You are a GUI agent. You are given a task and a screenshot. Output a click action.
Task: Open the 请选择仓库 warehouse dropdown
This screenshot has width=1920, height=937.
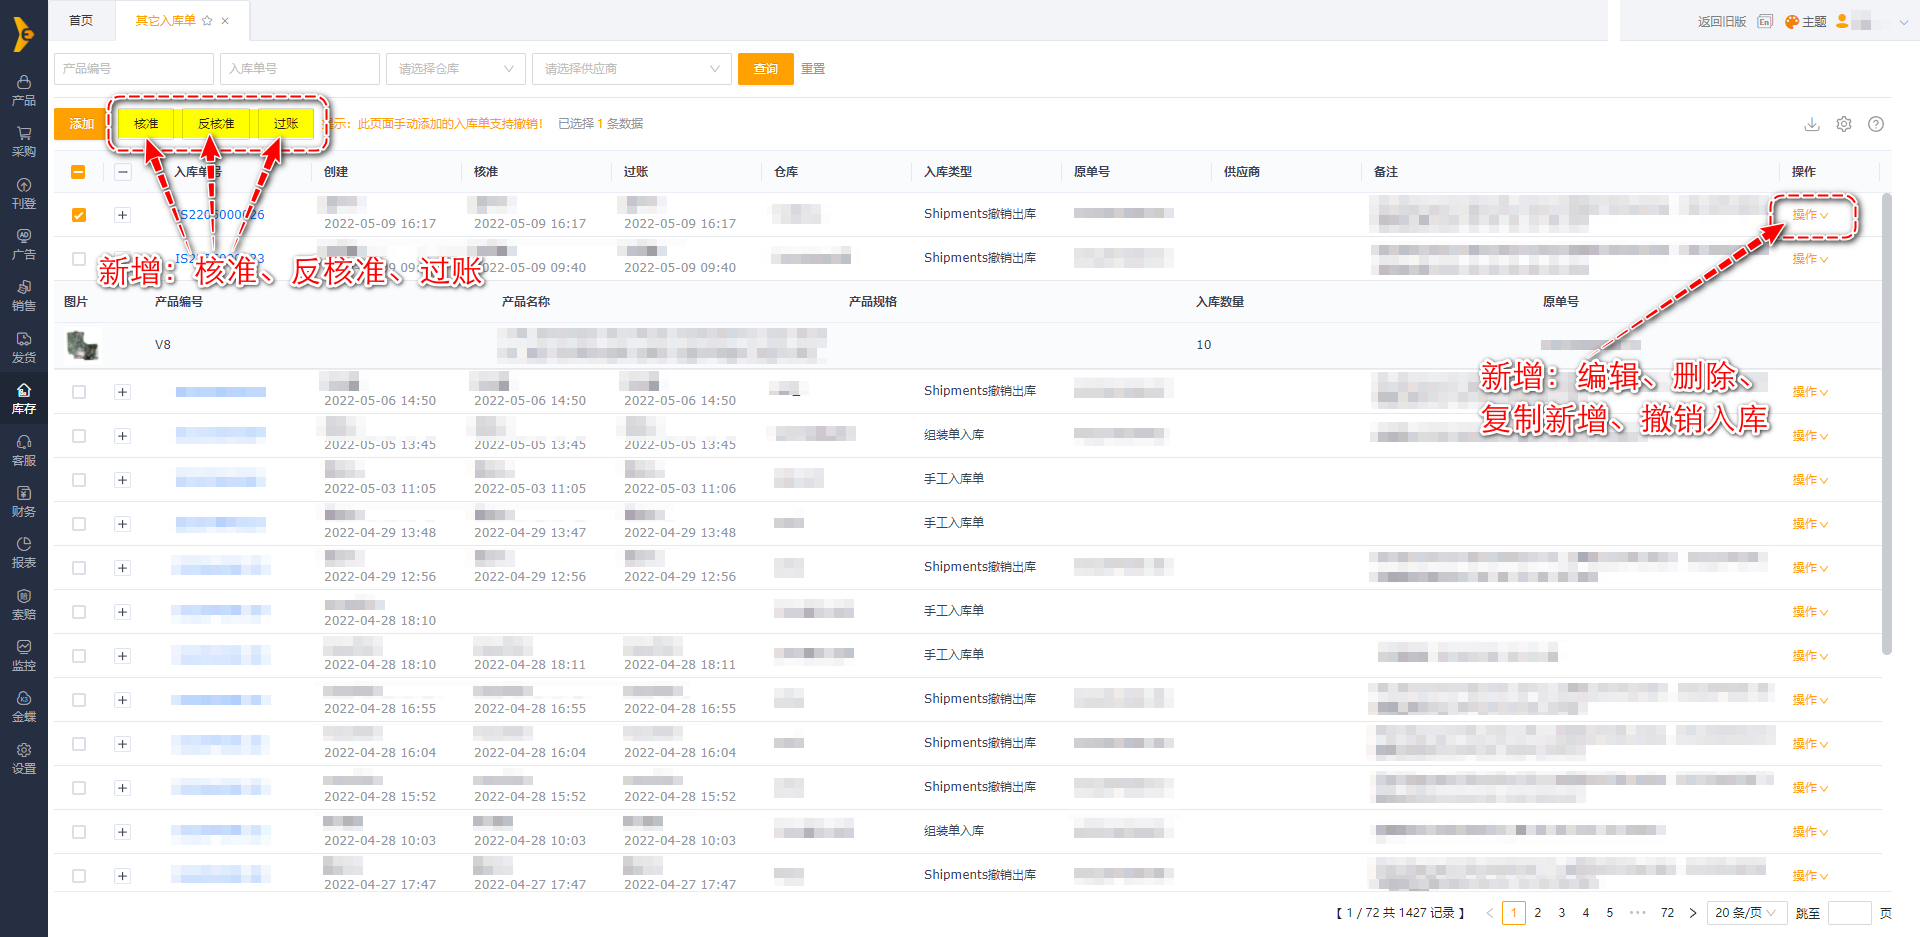[x=455, y=69]
